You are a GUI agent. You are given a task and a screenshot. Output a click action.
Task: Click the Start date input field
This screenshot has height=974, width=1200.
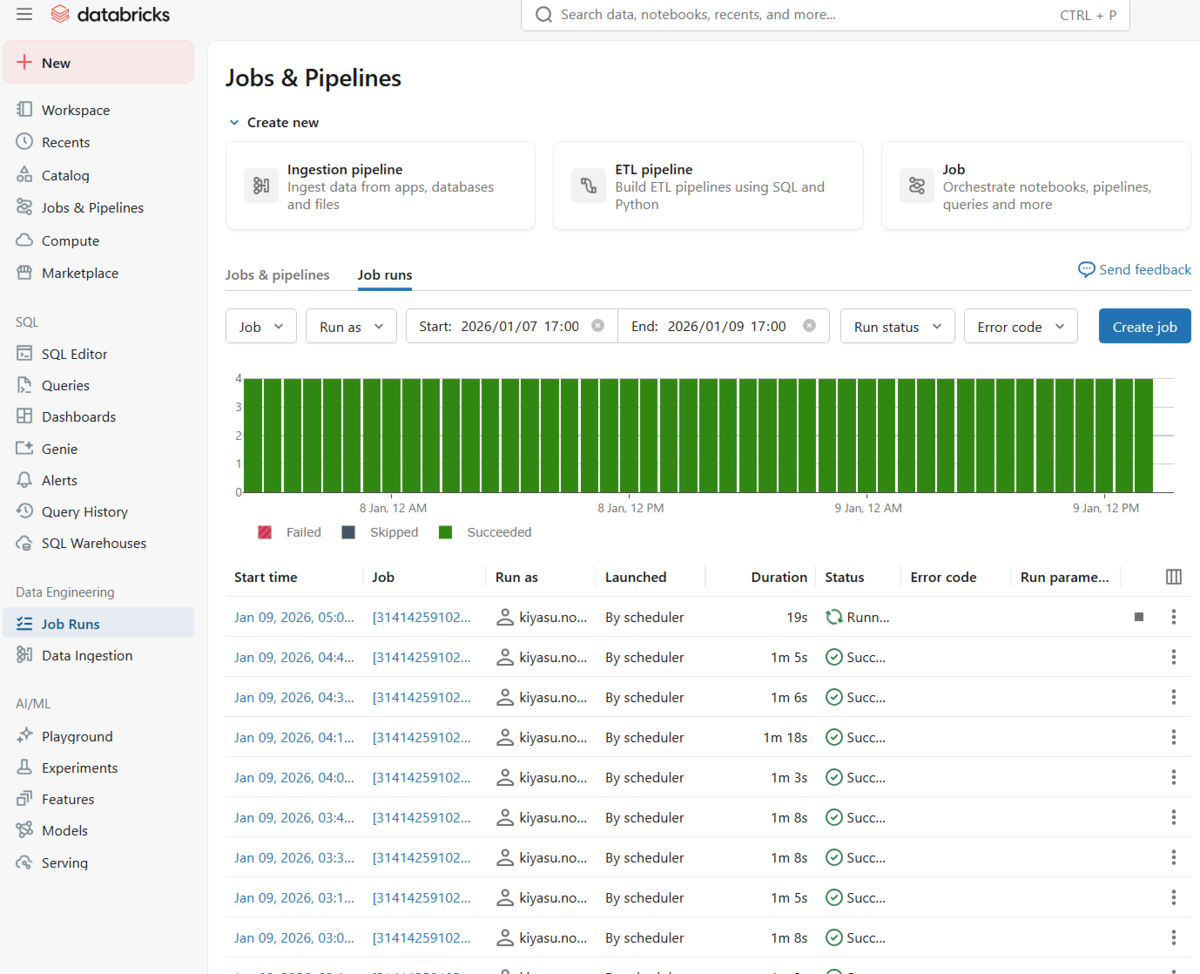pos(512,326)
